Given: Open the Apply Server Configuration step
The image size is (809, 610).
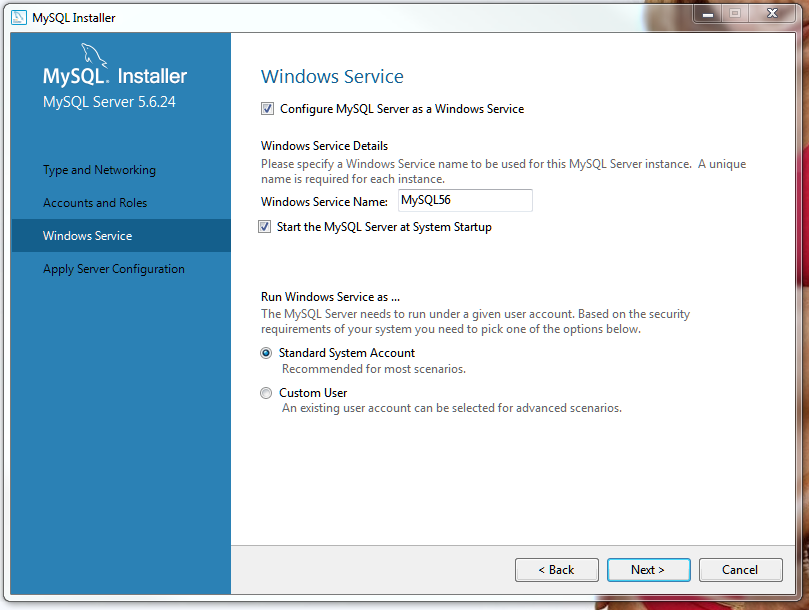Looking at the screenshot, I should (x=114, y=269).
